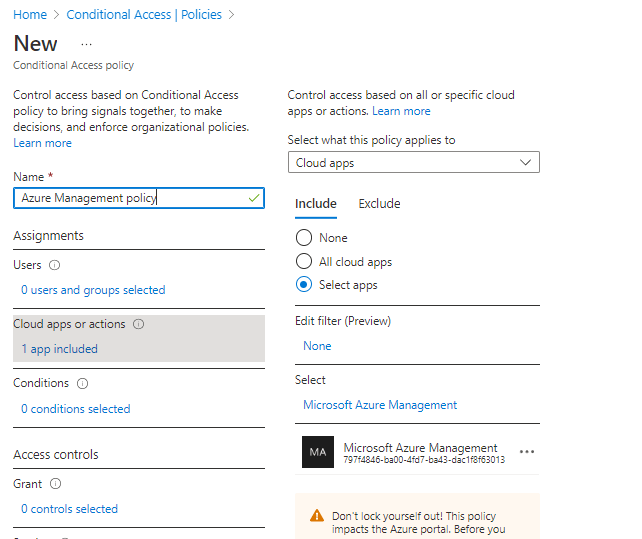
Task: Click the warning triangle icon
Action: click(x=316, y=516)
